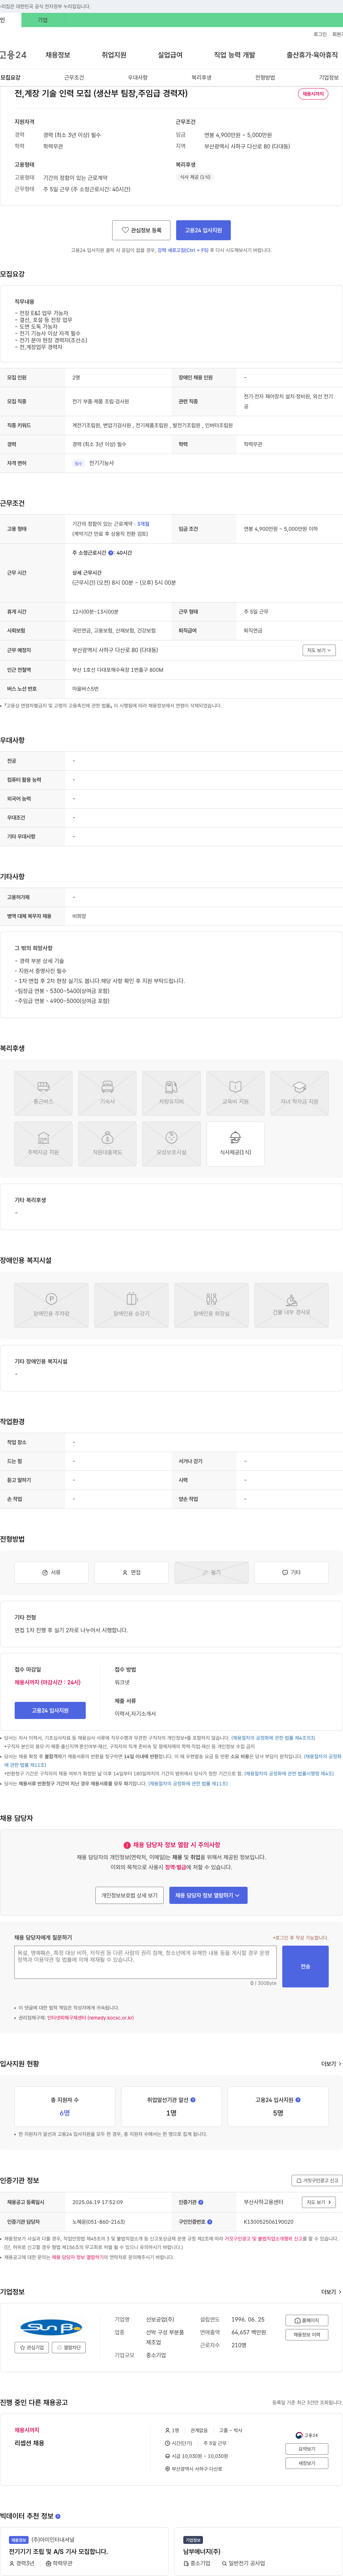The image size is (343, 2576).
Task: Open 더보기 next to 기업정보 heading
Action: [x=331, y=2291]
